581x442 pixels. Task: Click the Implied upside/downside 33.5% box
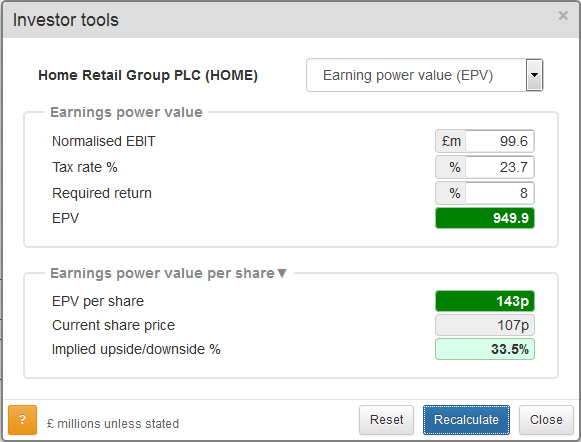click(485, 349)
